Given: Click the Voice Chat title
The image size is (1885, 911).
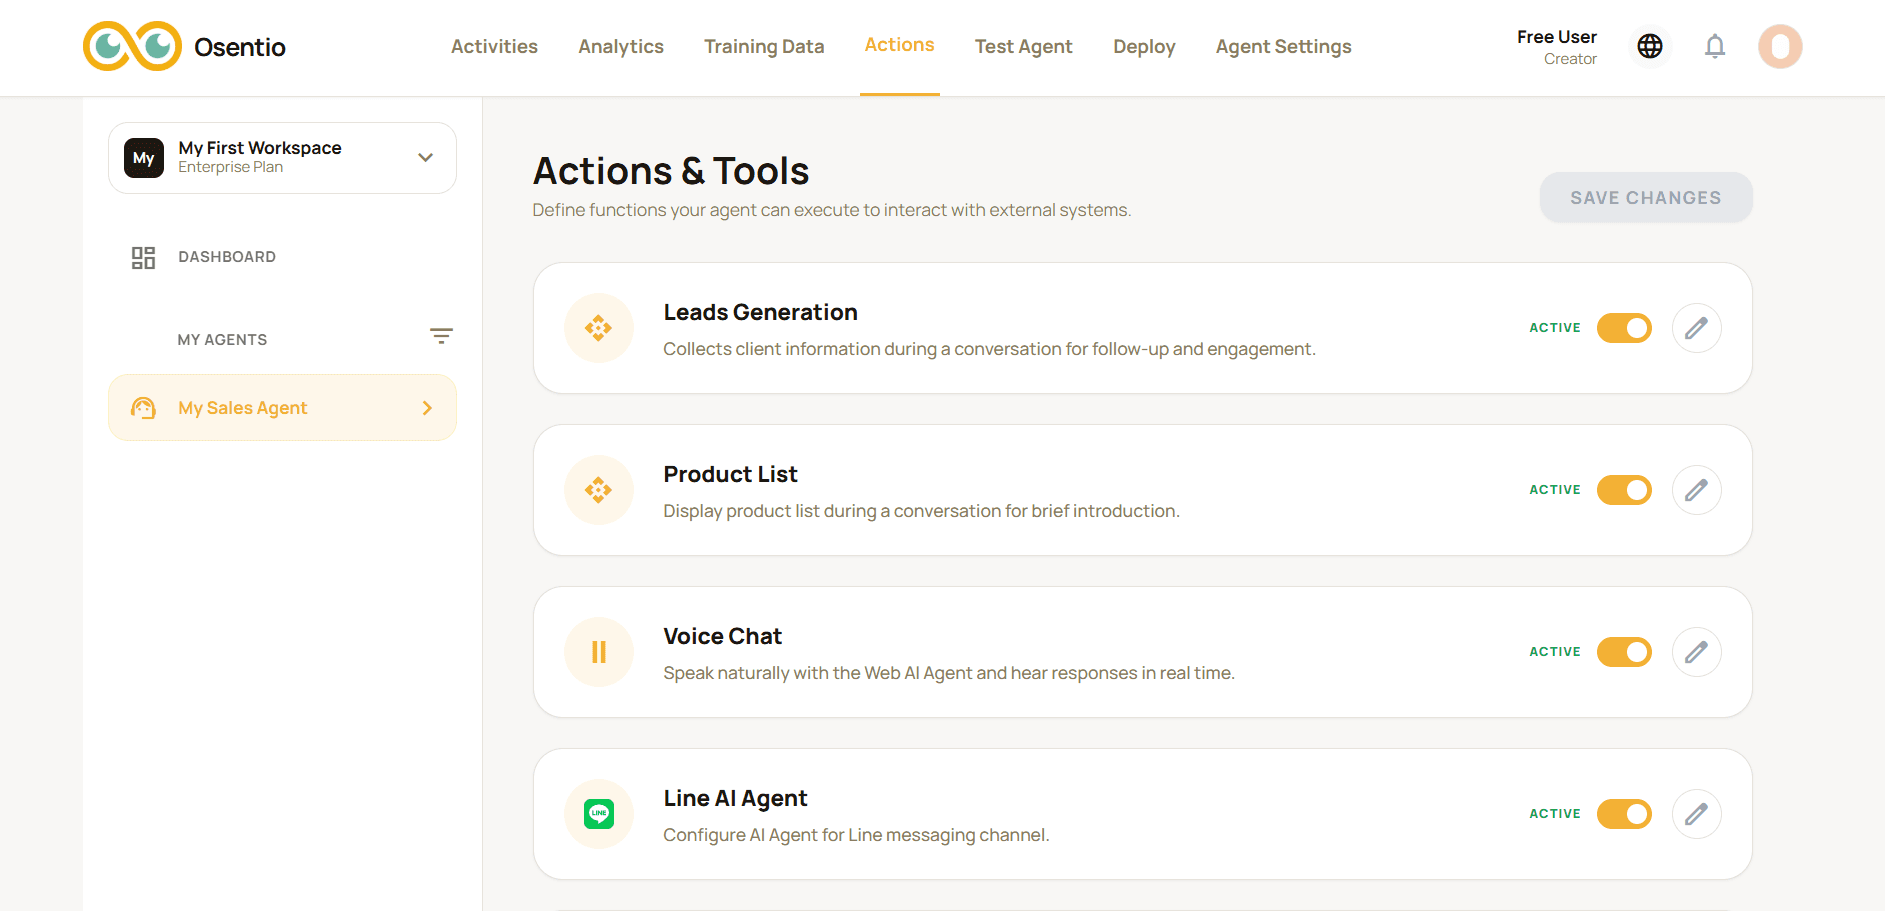Looking at the screenshot, I should click(x=723, y=636).
